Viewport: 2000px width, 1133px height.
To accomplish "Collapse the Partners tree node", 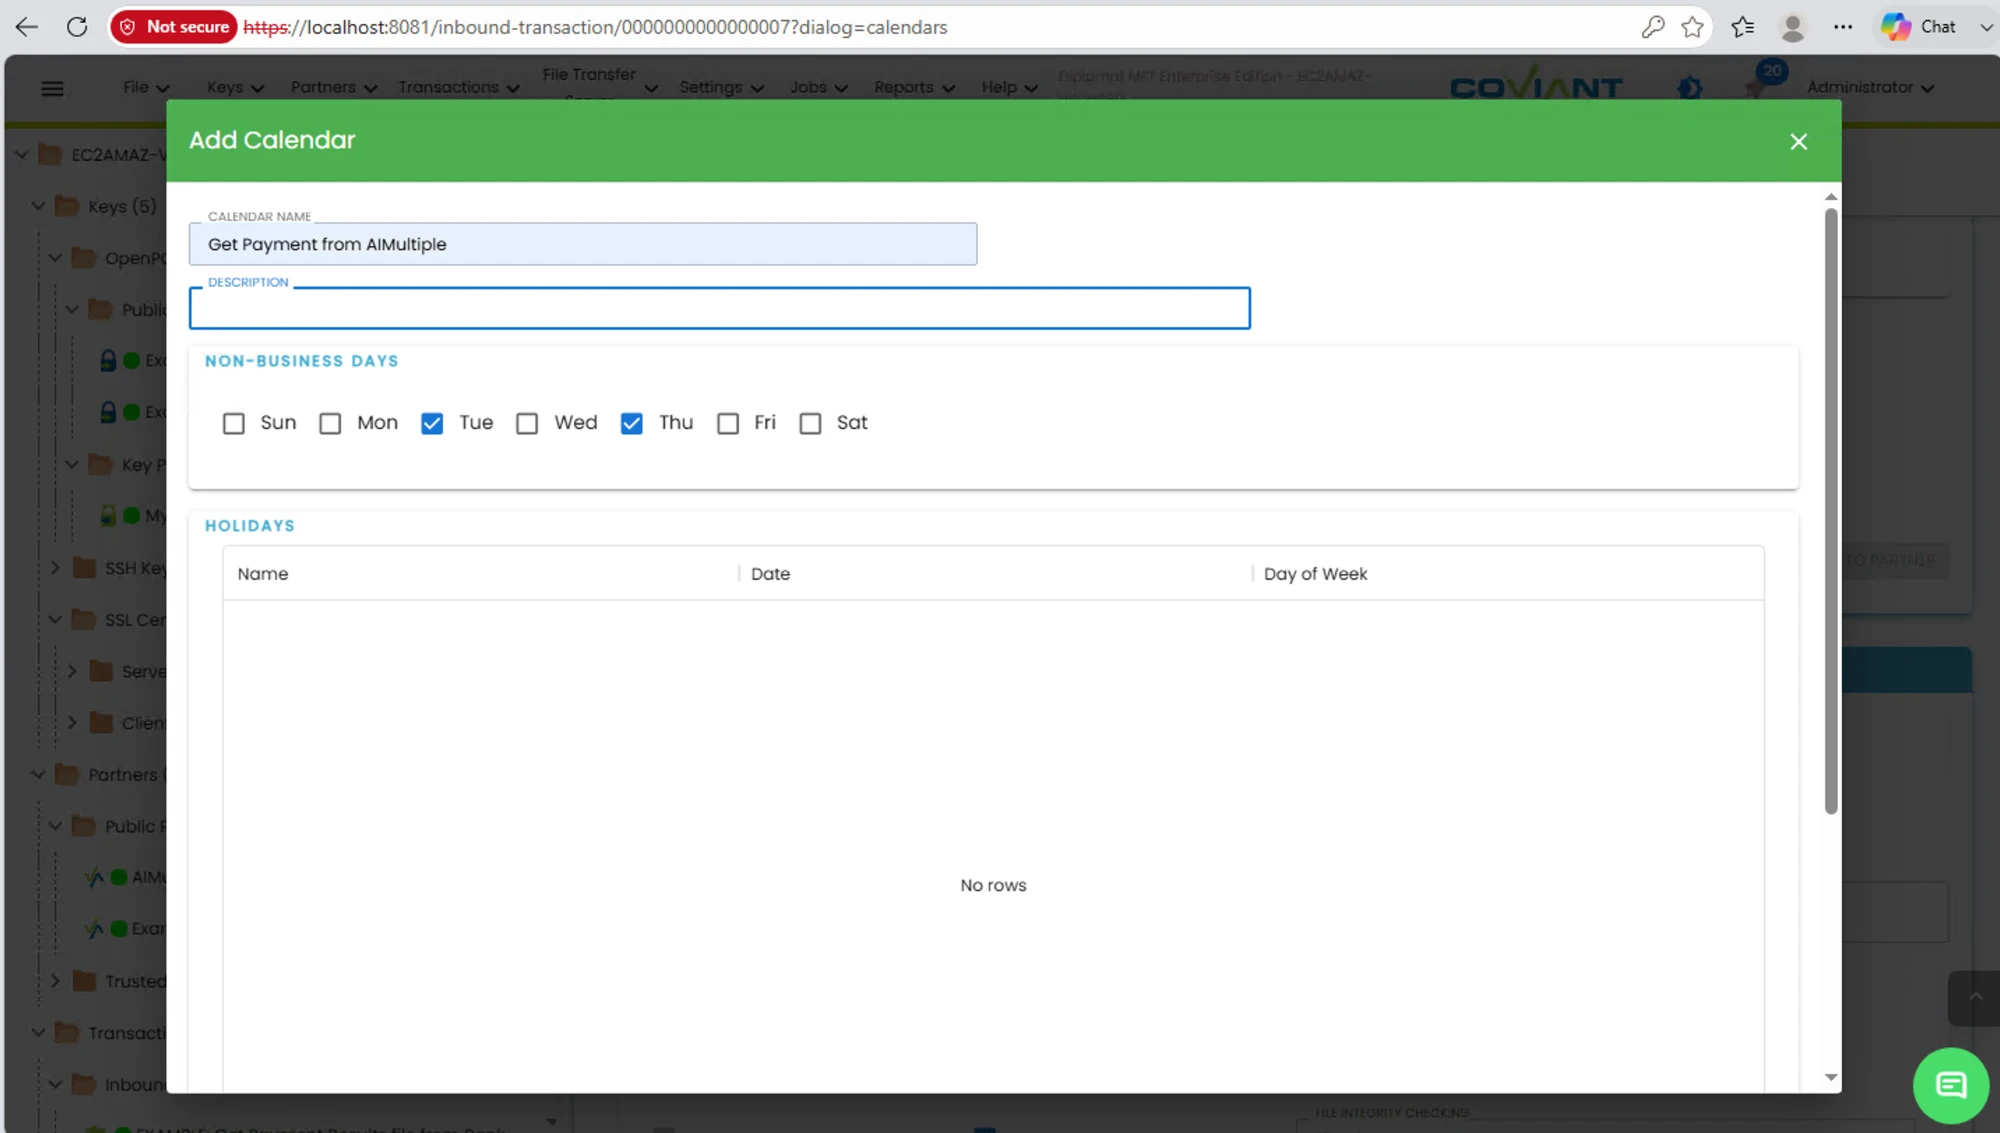I will click(38, 774).
